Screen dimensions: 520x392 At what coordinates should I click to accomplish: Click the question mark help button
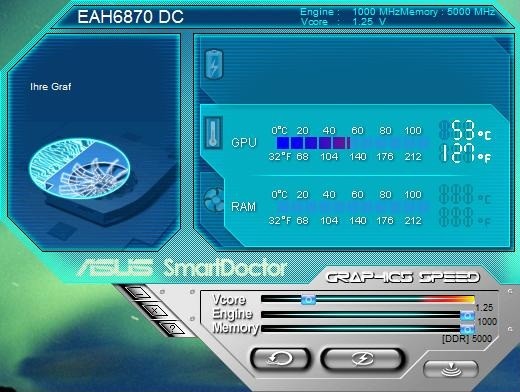click(x=172, y=329)
